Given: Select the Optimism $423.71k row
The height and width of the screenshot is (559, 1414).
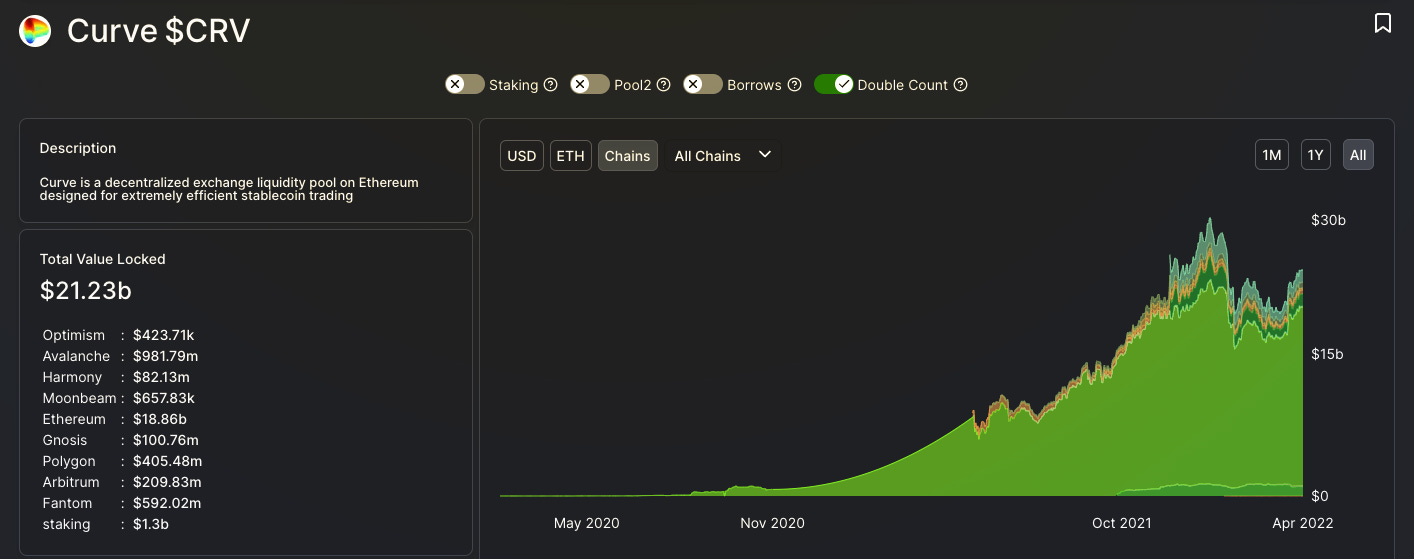Looking at the screenshot, I should pyautogui.click(x=120, y=335).
